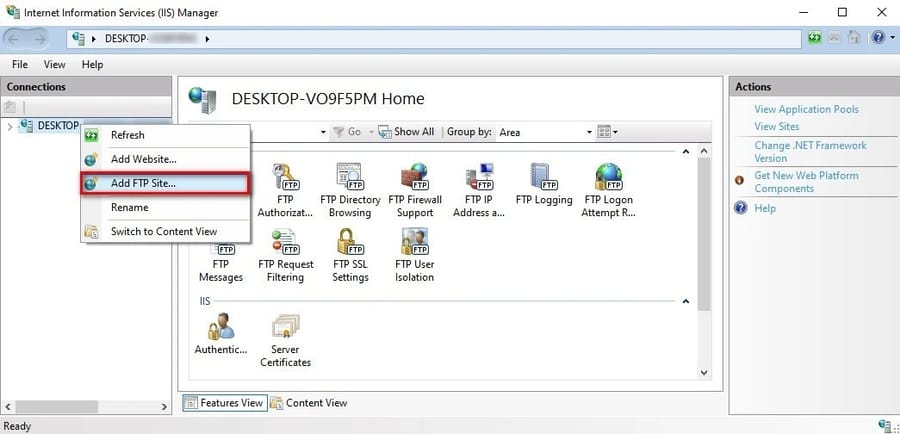Click scroll down arrow in features list
The image size is (900, 434).
[x=704, y=372]
